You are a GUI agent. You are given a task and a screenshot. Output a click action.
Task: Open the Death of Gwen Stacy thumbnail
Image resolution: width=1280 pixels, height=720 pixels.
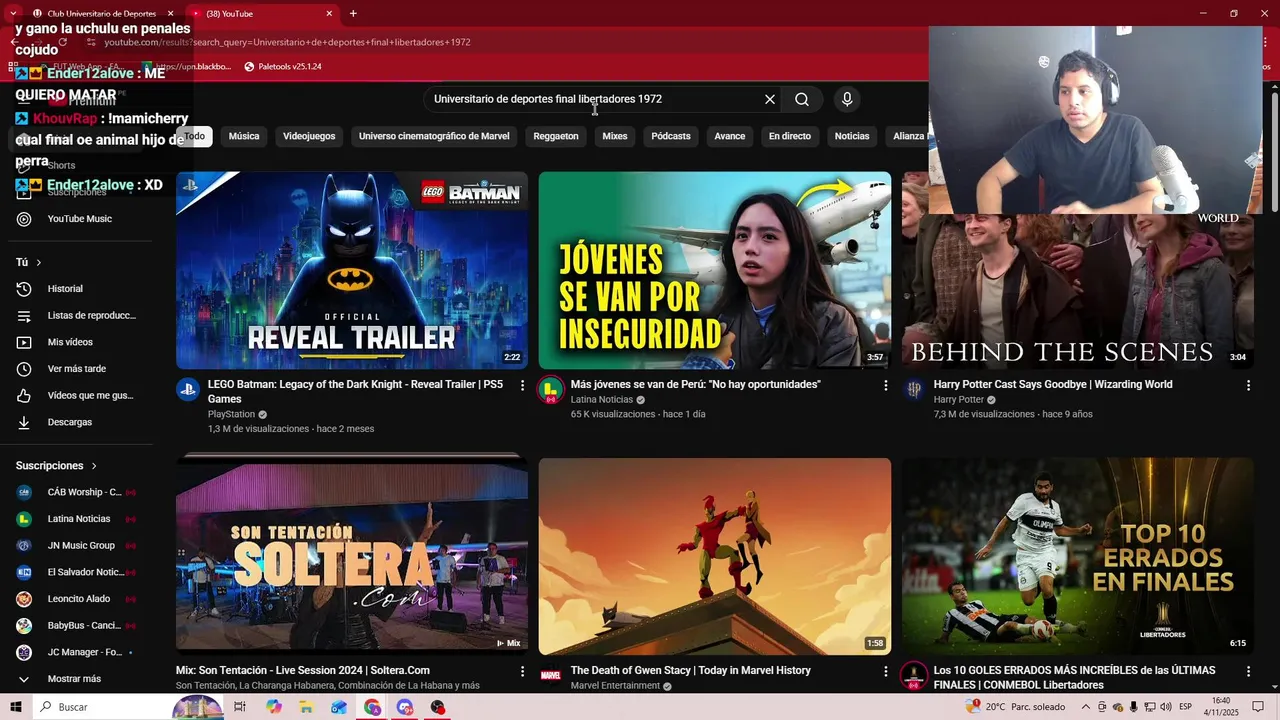pos(715,556)
